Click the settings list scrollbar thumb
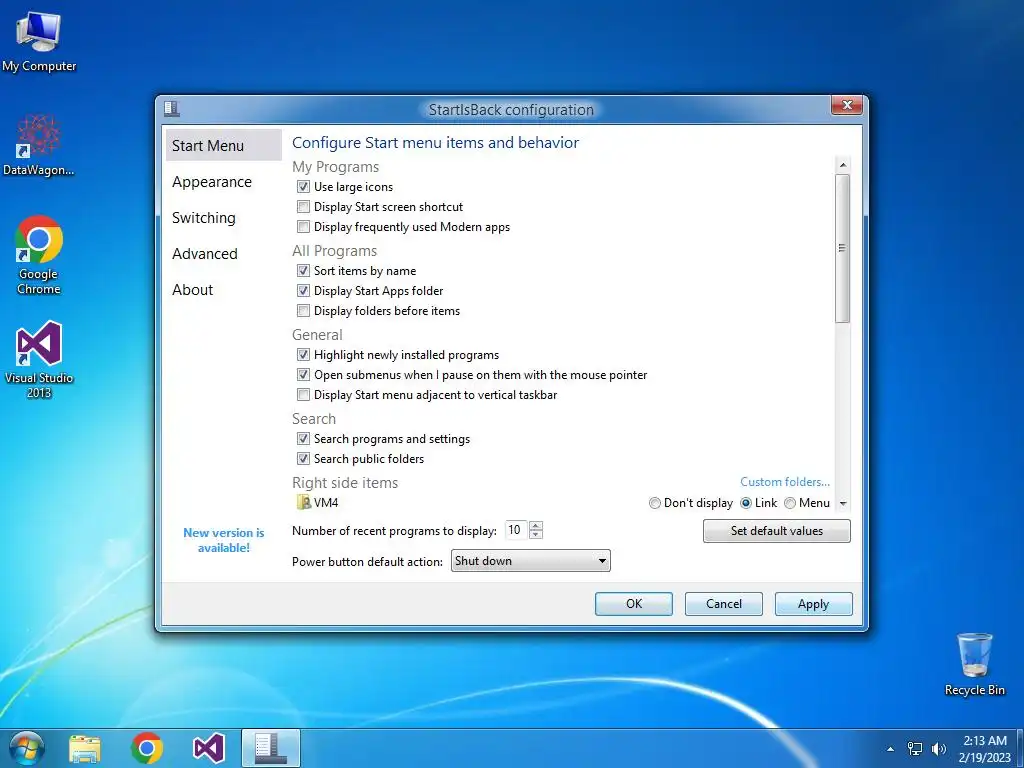 coord(842,248)
